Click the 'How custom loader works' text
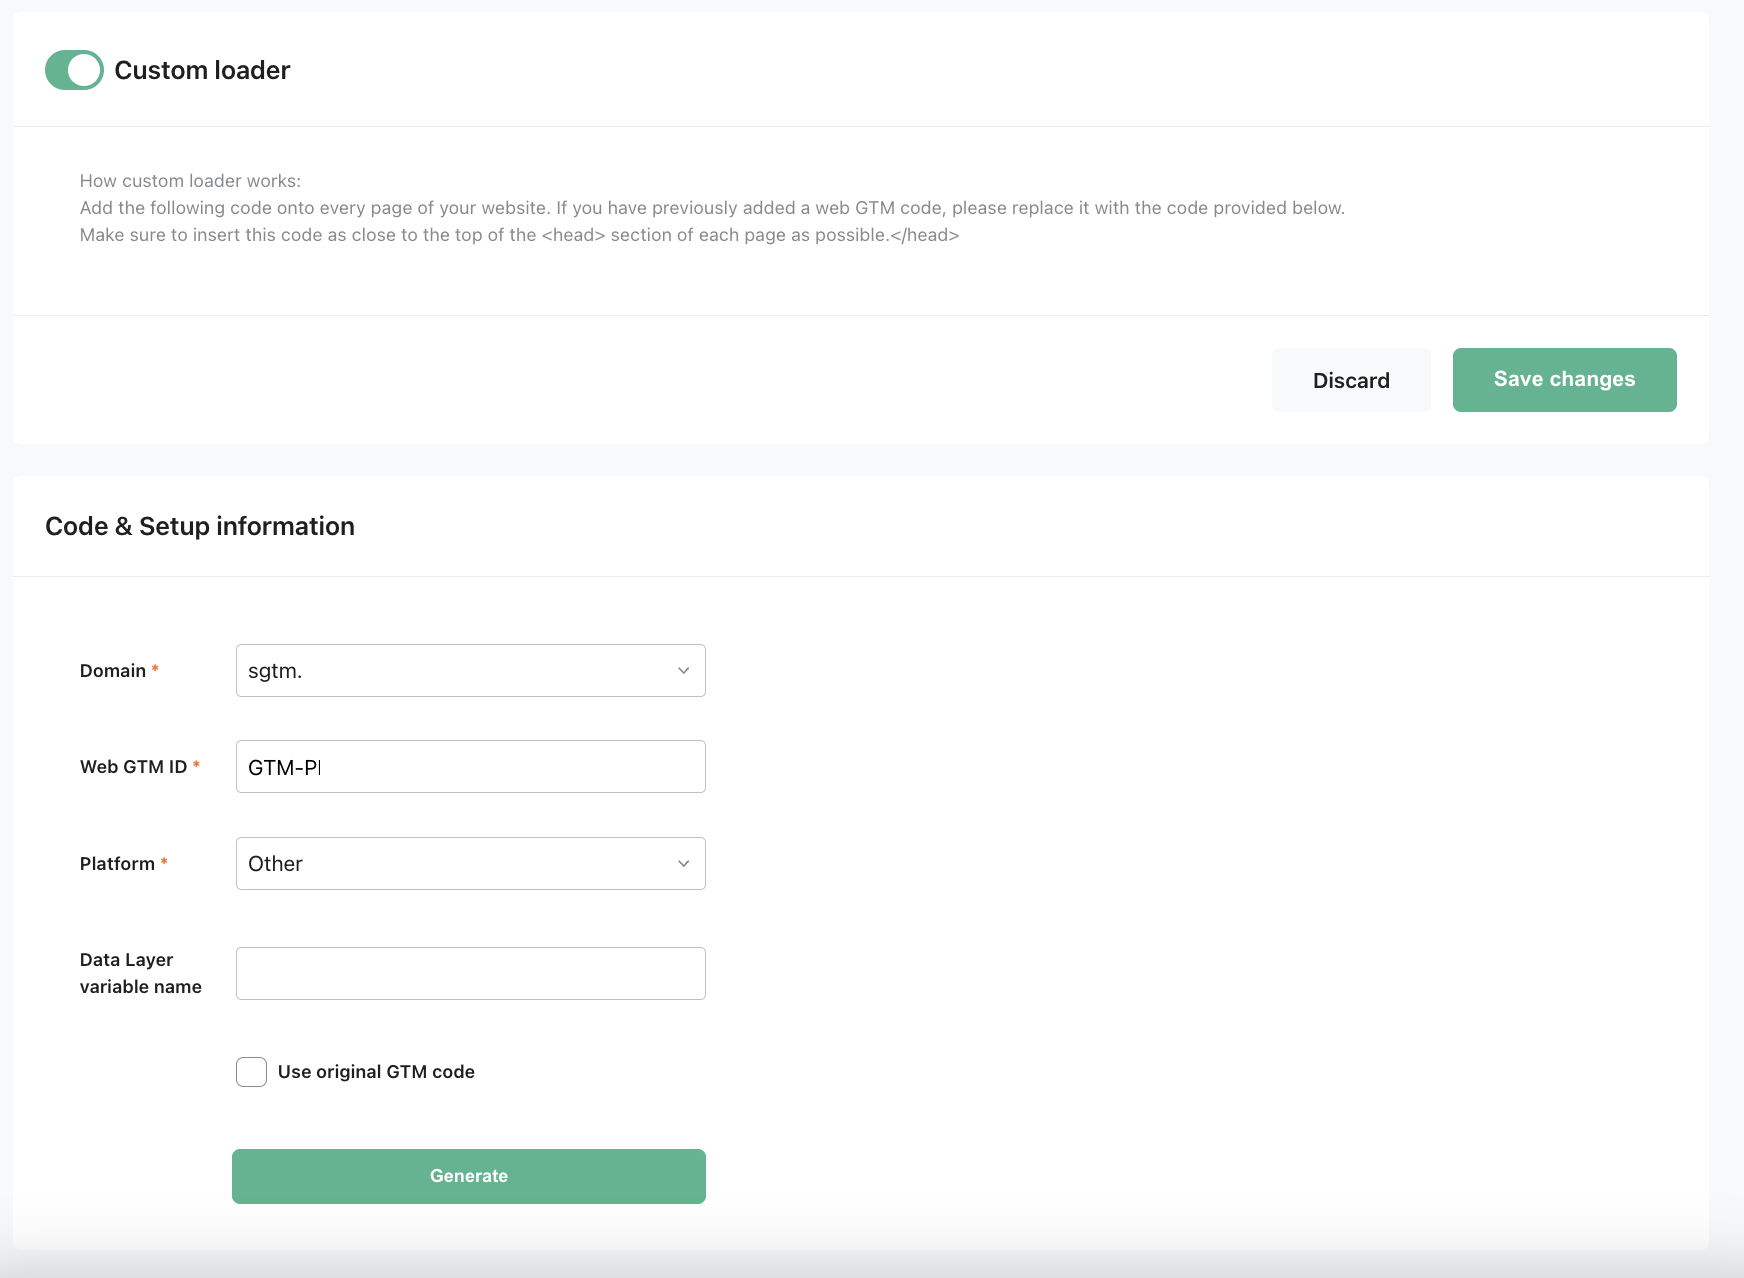 (190, 181)
